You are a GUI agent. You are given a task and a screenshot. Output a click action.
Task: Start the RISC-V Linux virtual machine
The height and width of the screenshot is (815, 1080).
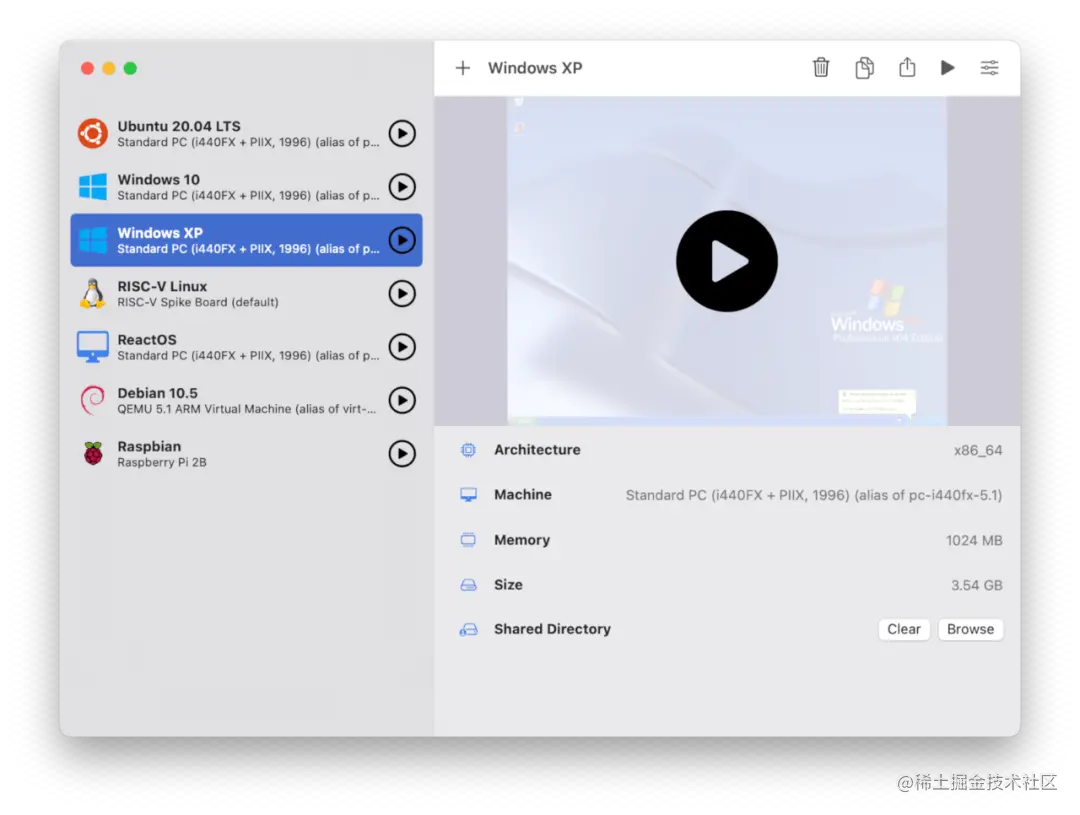coord(402,293)
